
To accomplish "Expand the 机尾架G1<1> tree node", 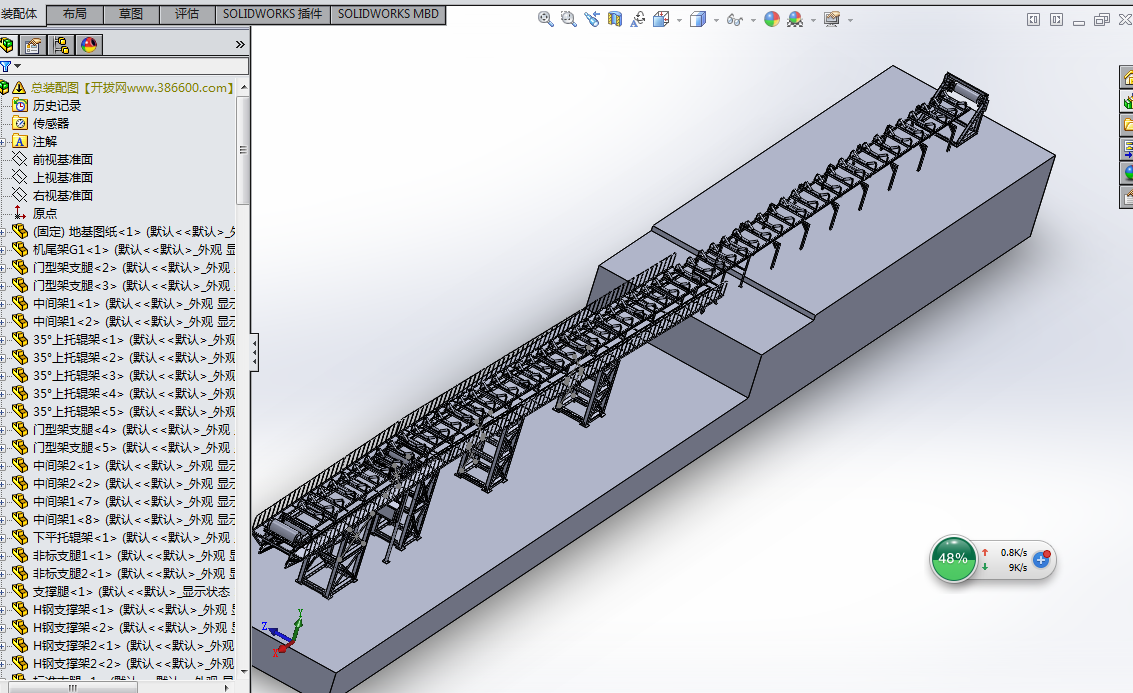I will 3,250.
